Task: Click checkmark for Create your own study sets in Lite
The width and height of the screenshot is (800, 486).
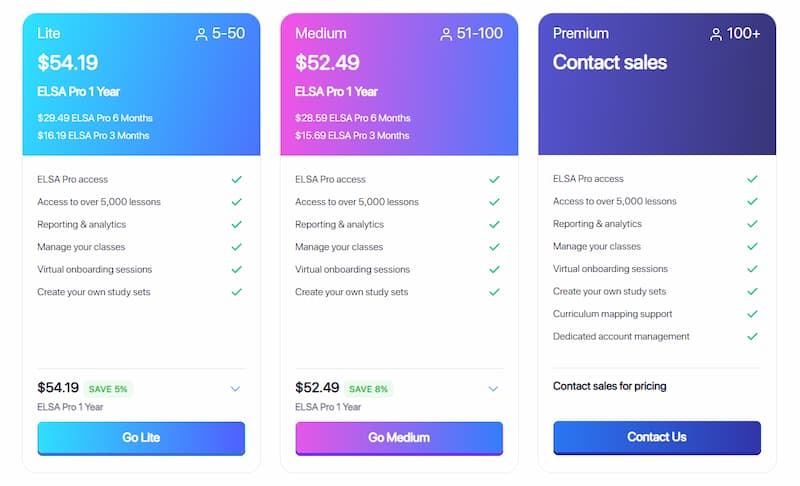Action: (x=237, y=292)
